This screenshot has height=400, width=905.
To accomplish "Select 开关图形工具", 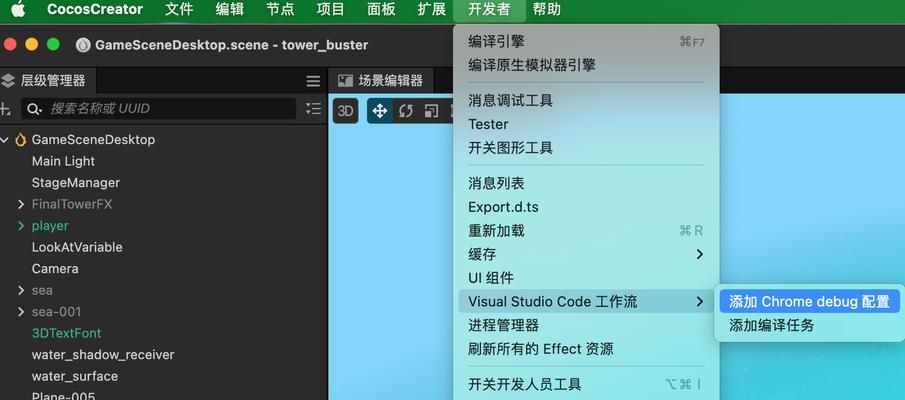I will click(586, 148).
